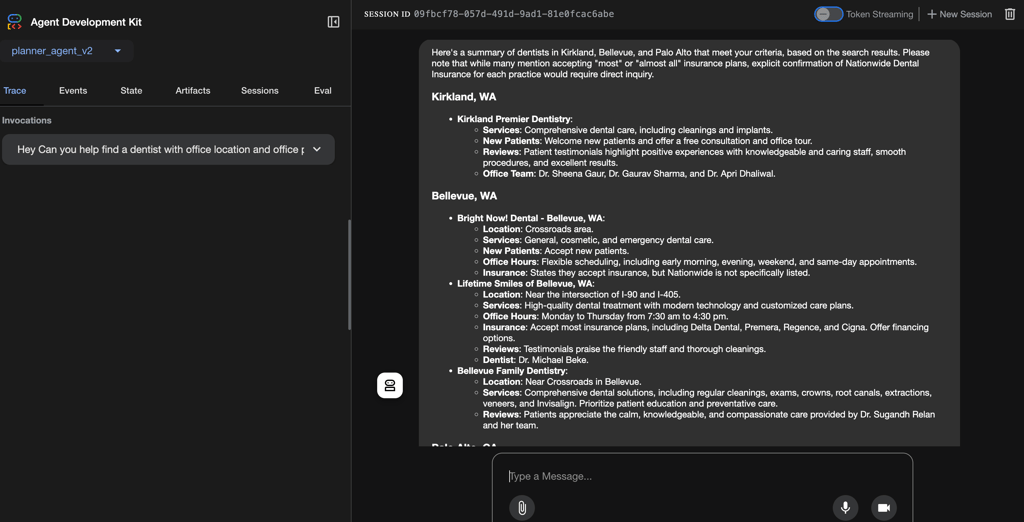Click the side panel vertical scrollbar
The image size is (1024, 522).
[x=349, y=274]
